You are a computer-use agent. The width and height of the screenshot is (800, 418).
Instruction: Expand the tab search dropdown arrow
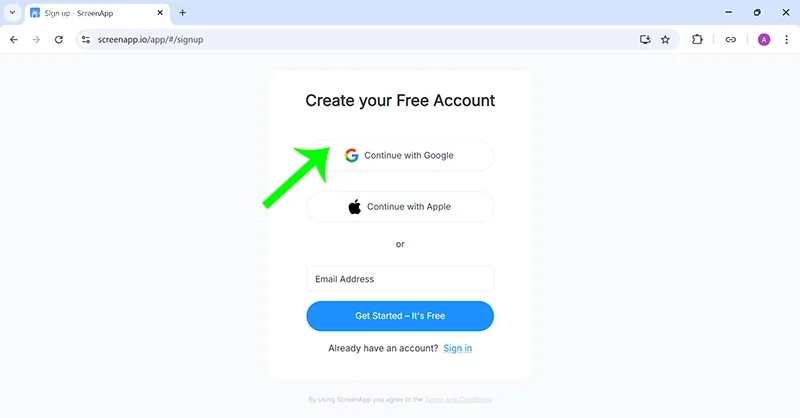[x=12, y=13]
